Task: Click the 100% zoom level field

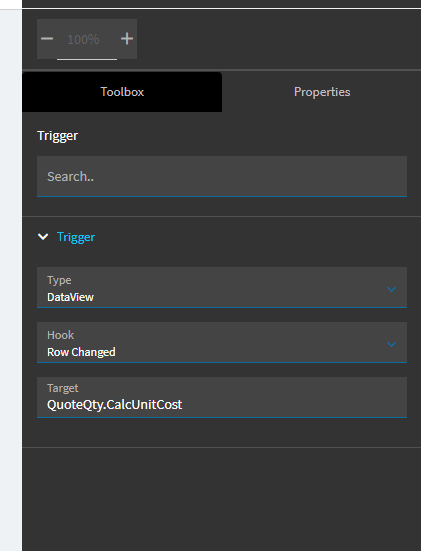Action: 87,39
